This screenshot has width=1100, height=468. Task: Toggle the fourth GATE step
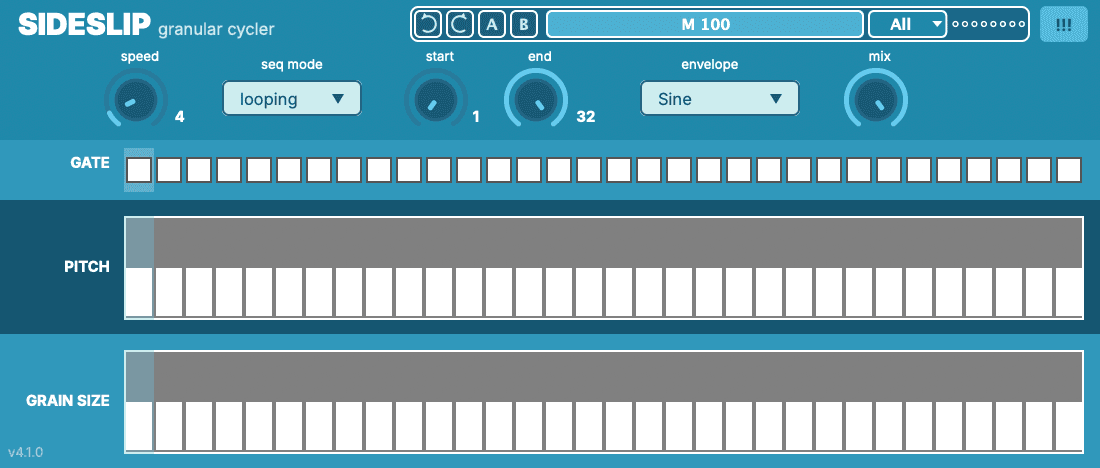229,170
